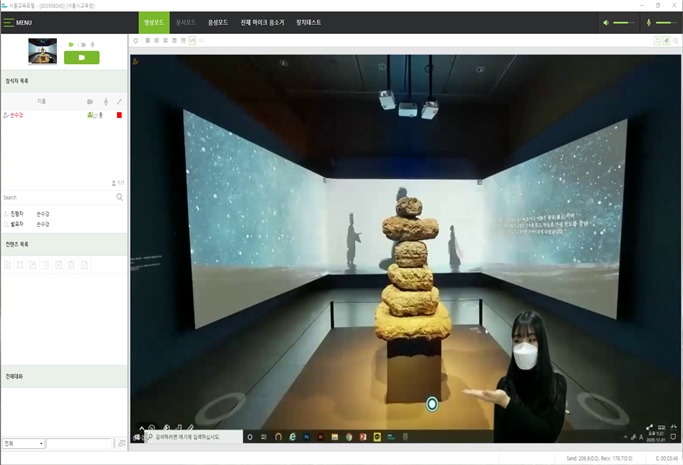Switch to the 영상모드 tab

tap(154, 22)
